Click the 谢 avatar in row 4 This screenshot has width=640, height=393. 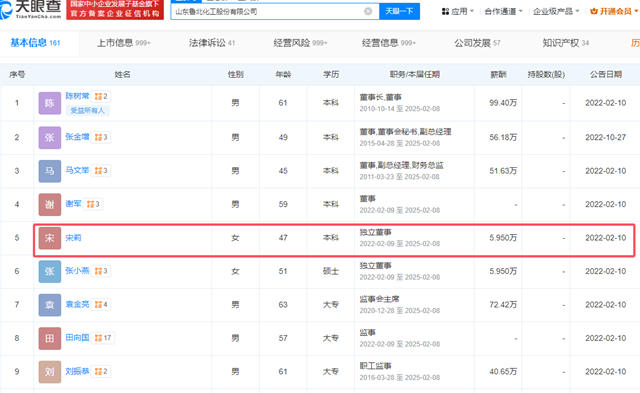[50, 204]
